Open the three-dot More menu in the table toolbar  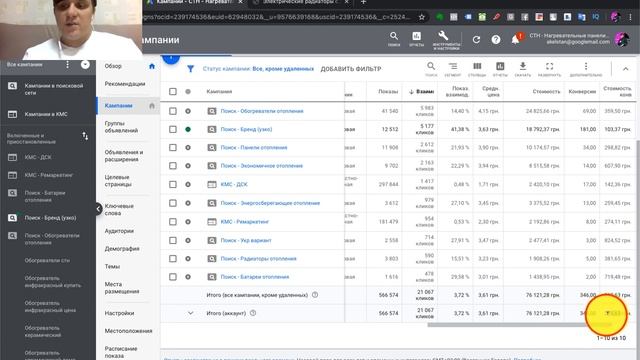pos(586,66)
